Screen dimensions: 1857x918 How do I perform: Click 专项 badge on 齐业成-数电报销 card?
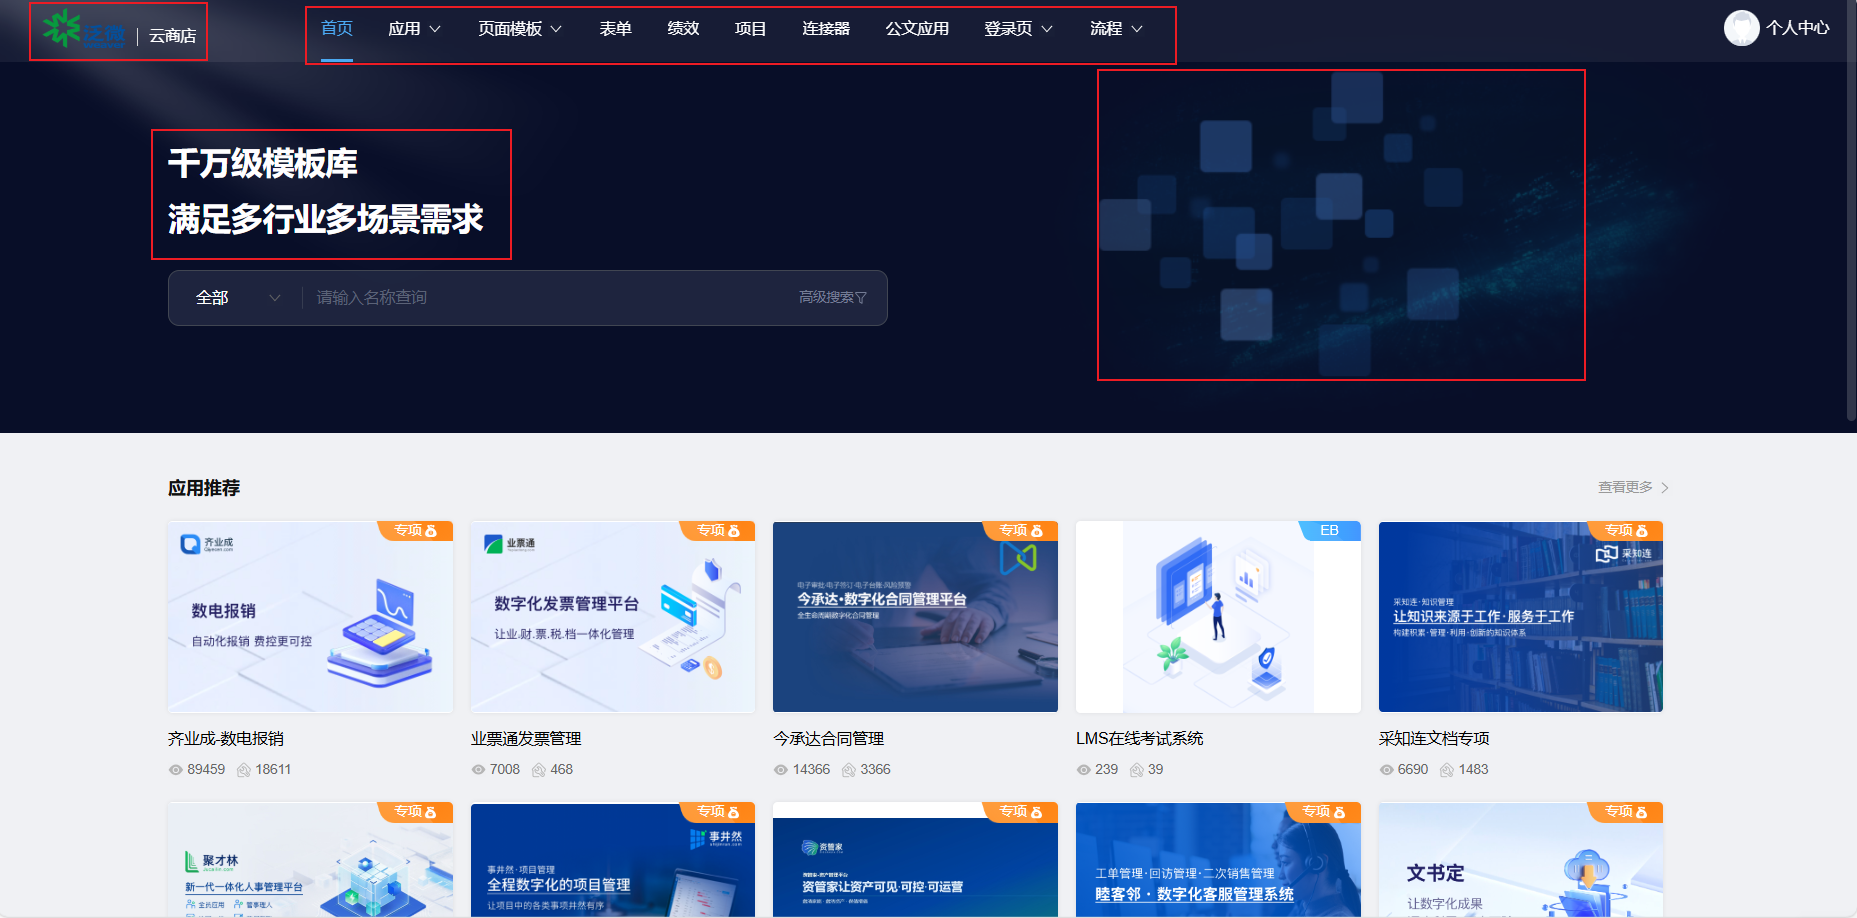pyautogui.click(x=415, y=531)
